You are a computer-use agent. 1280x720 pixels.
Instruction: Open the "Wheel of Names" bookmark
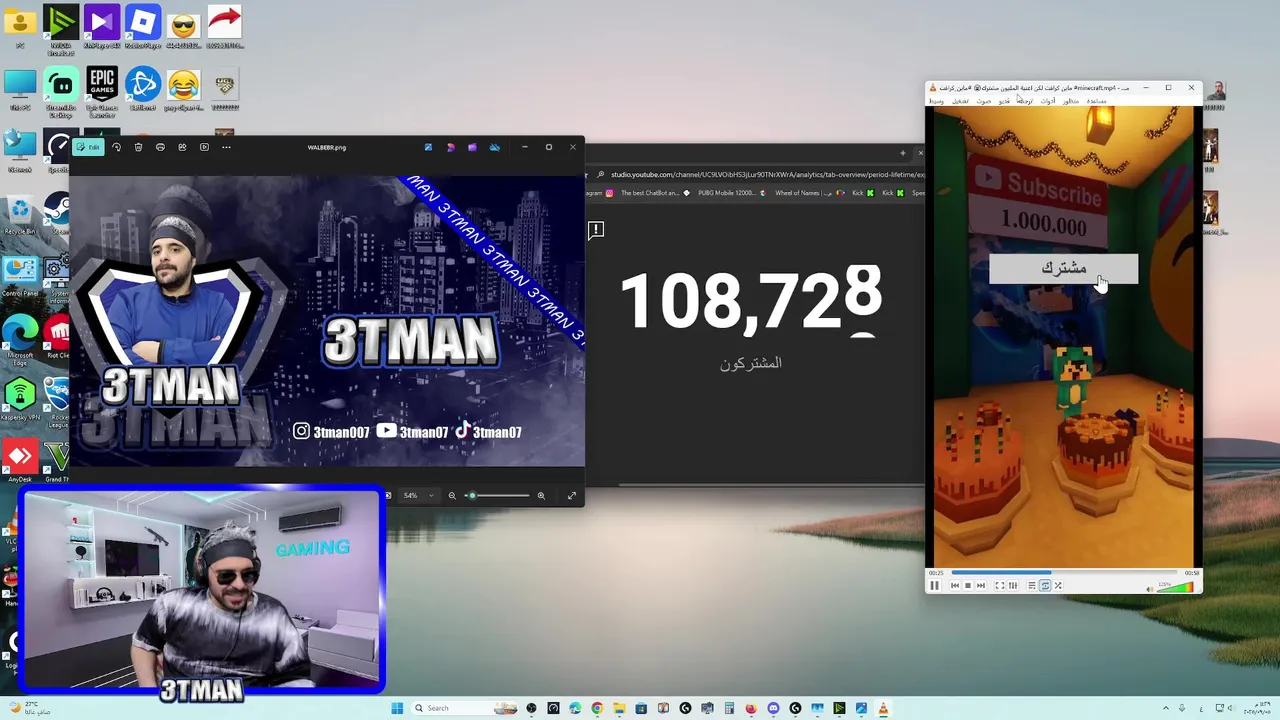coord(808,193)
